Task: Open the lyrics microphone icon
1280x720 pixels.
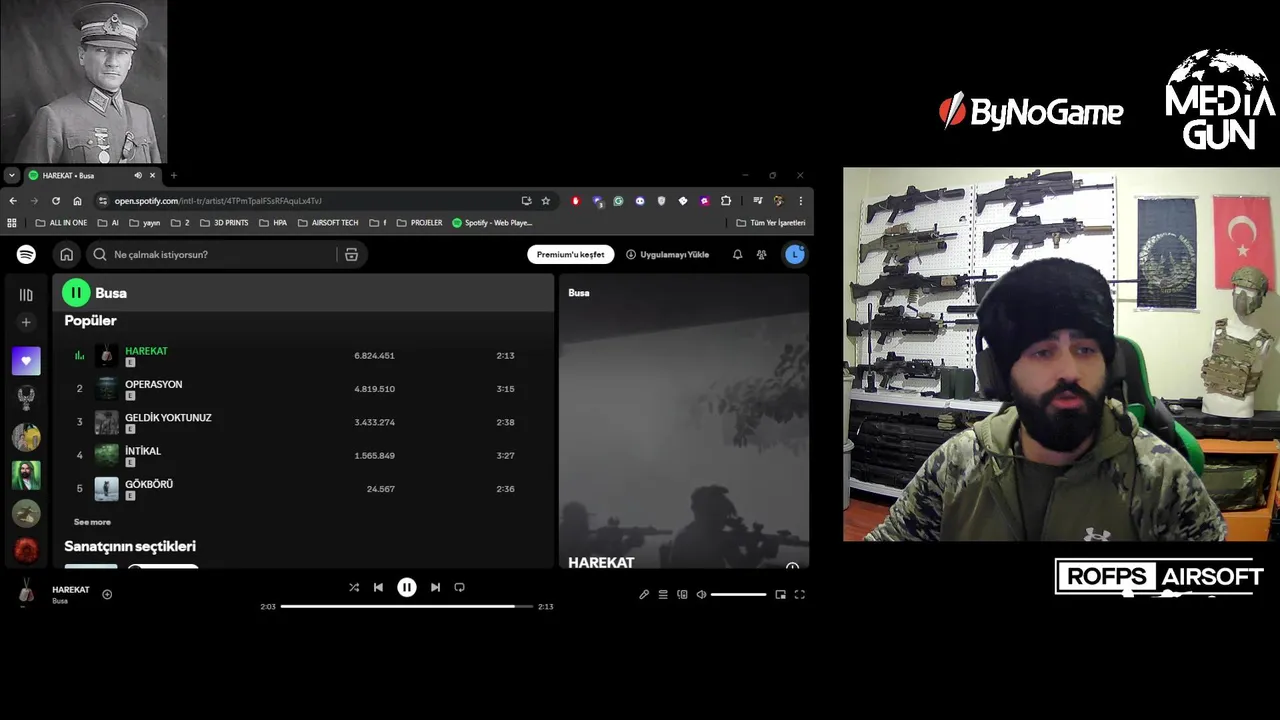Action: click(x=644, y=594)
